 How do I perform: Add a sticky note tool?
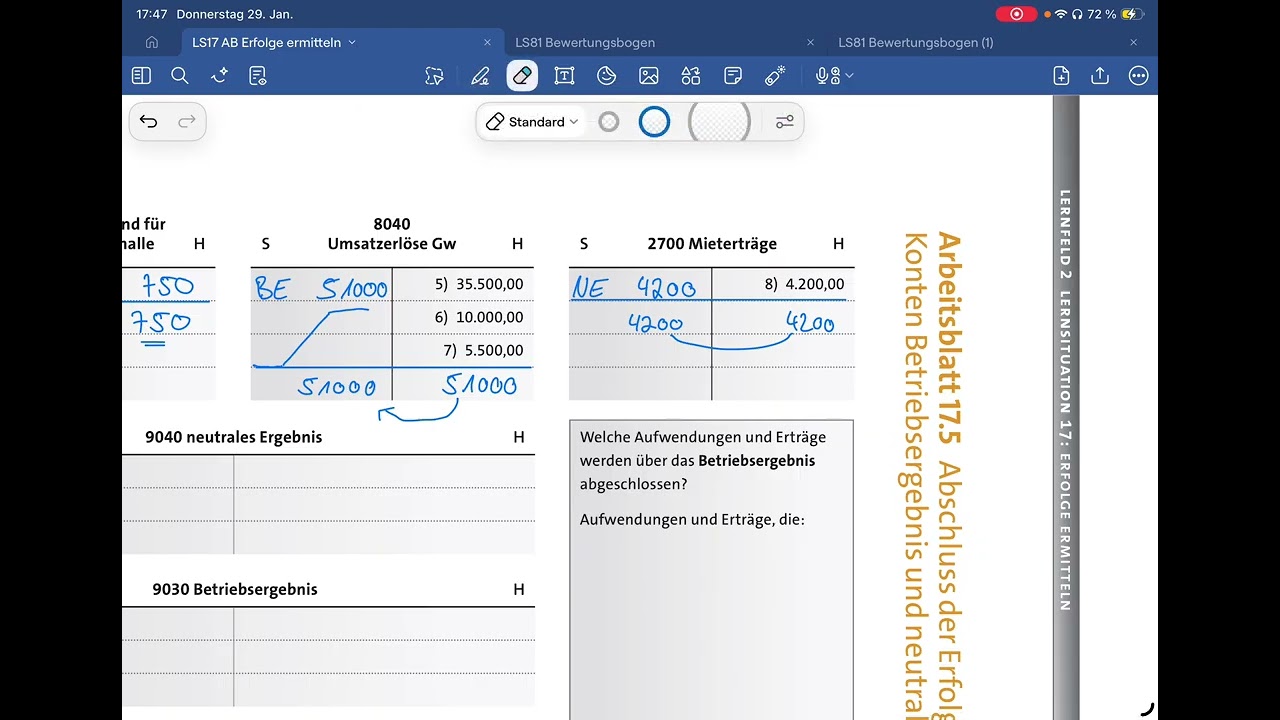click(733, 76)
